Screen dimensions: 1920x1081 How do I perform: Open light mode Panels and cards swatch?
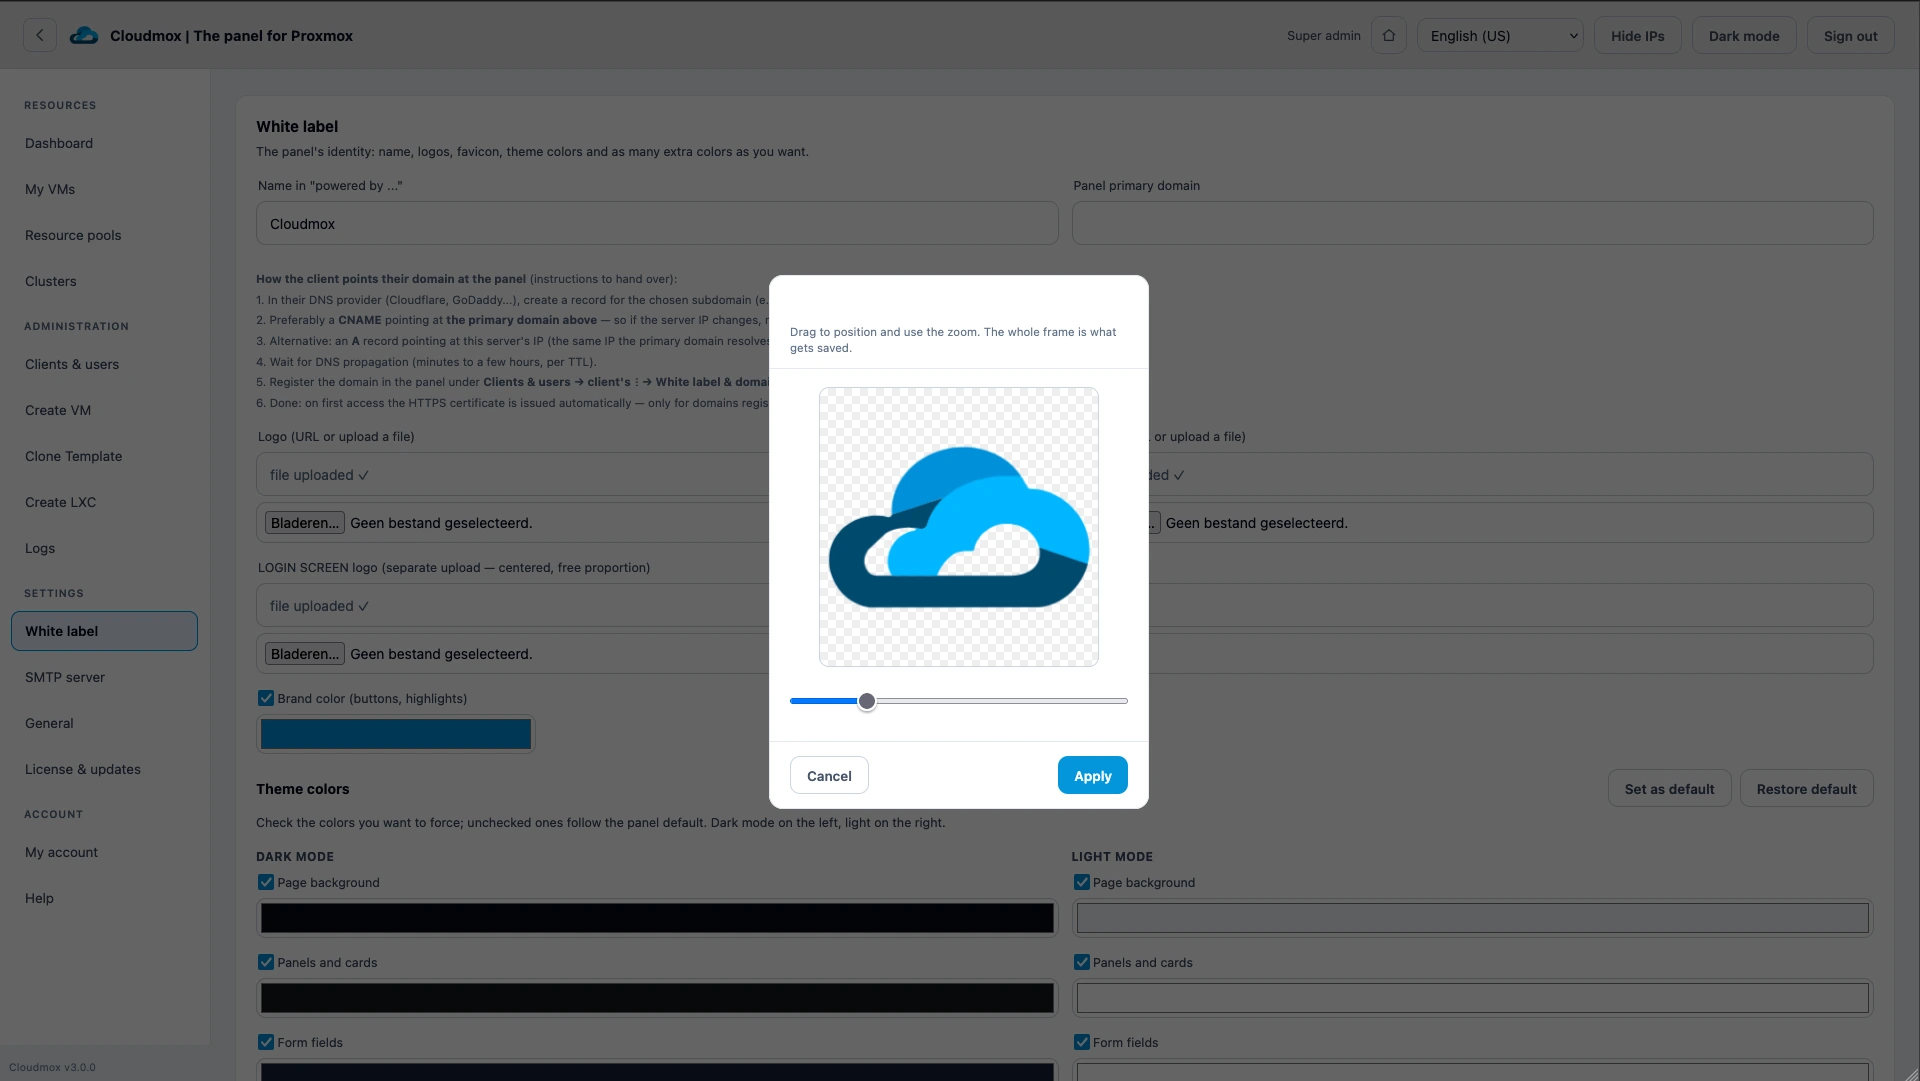pyautogui.click(x=1472, y=998)
